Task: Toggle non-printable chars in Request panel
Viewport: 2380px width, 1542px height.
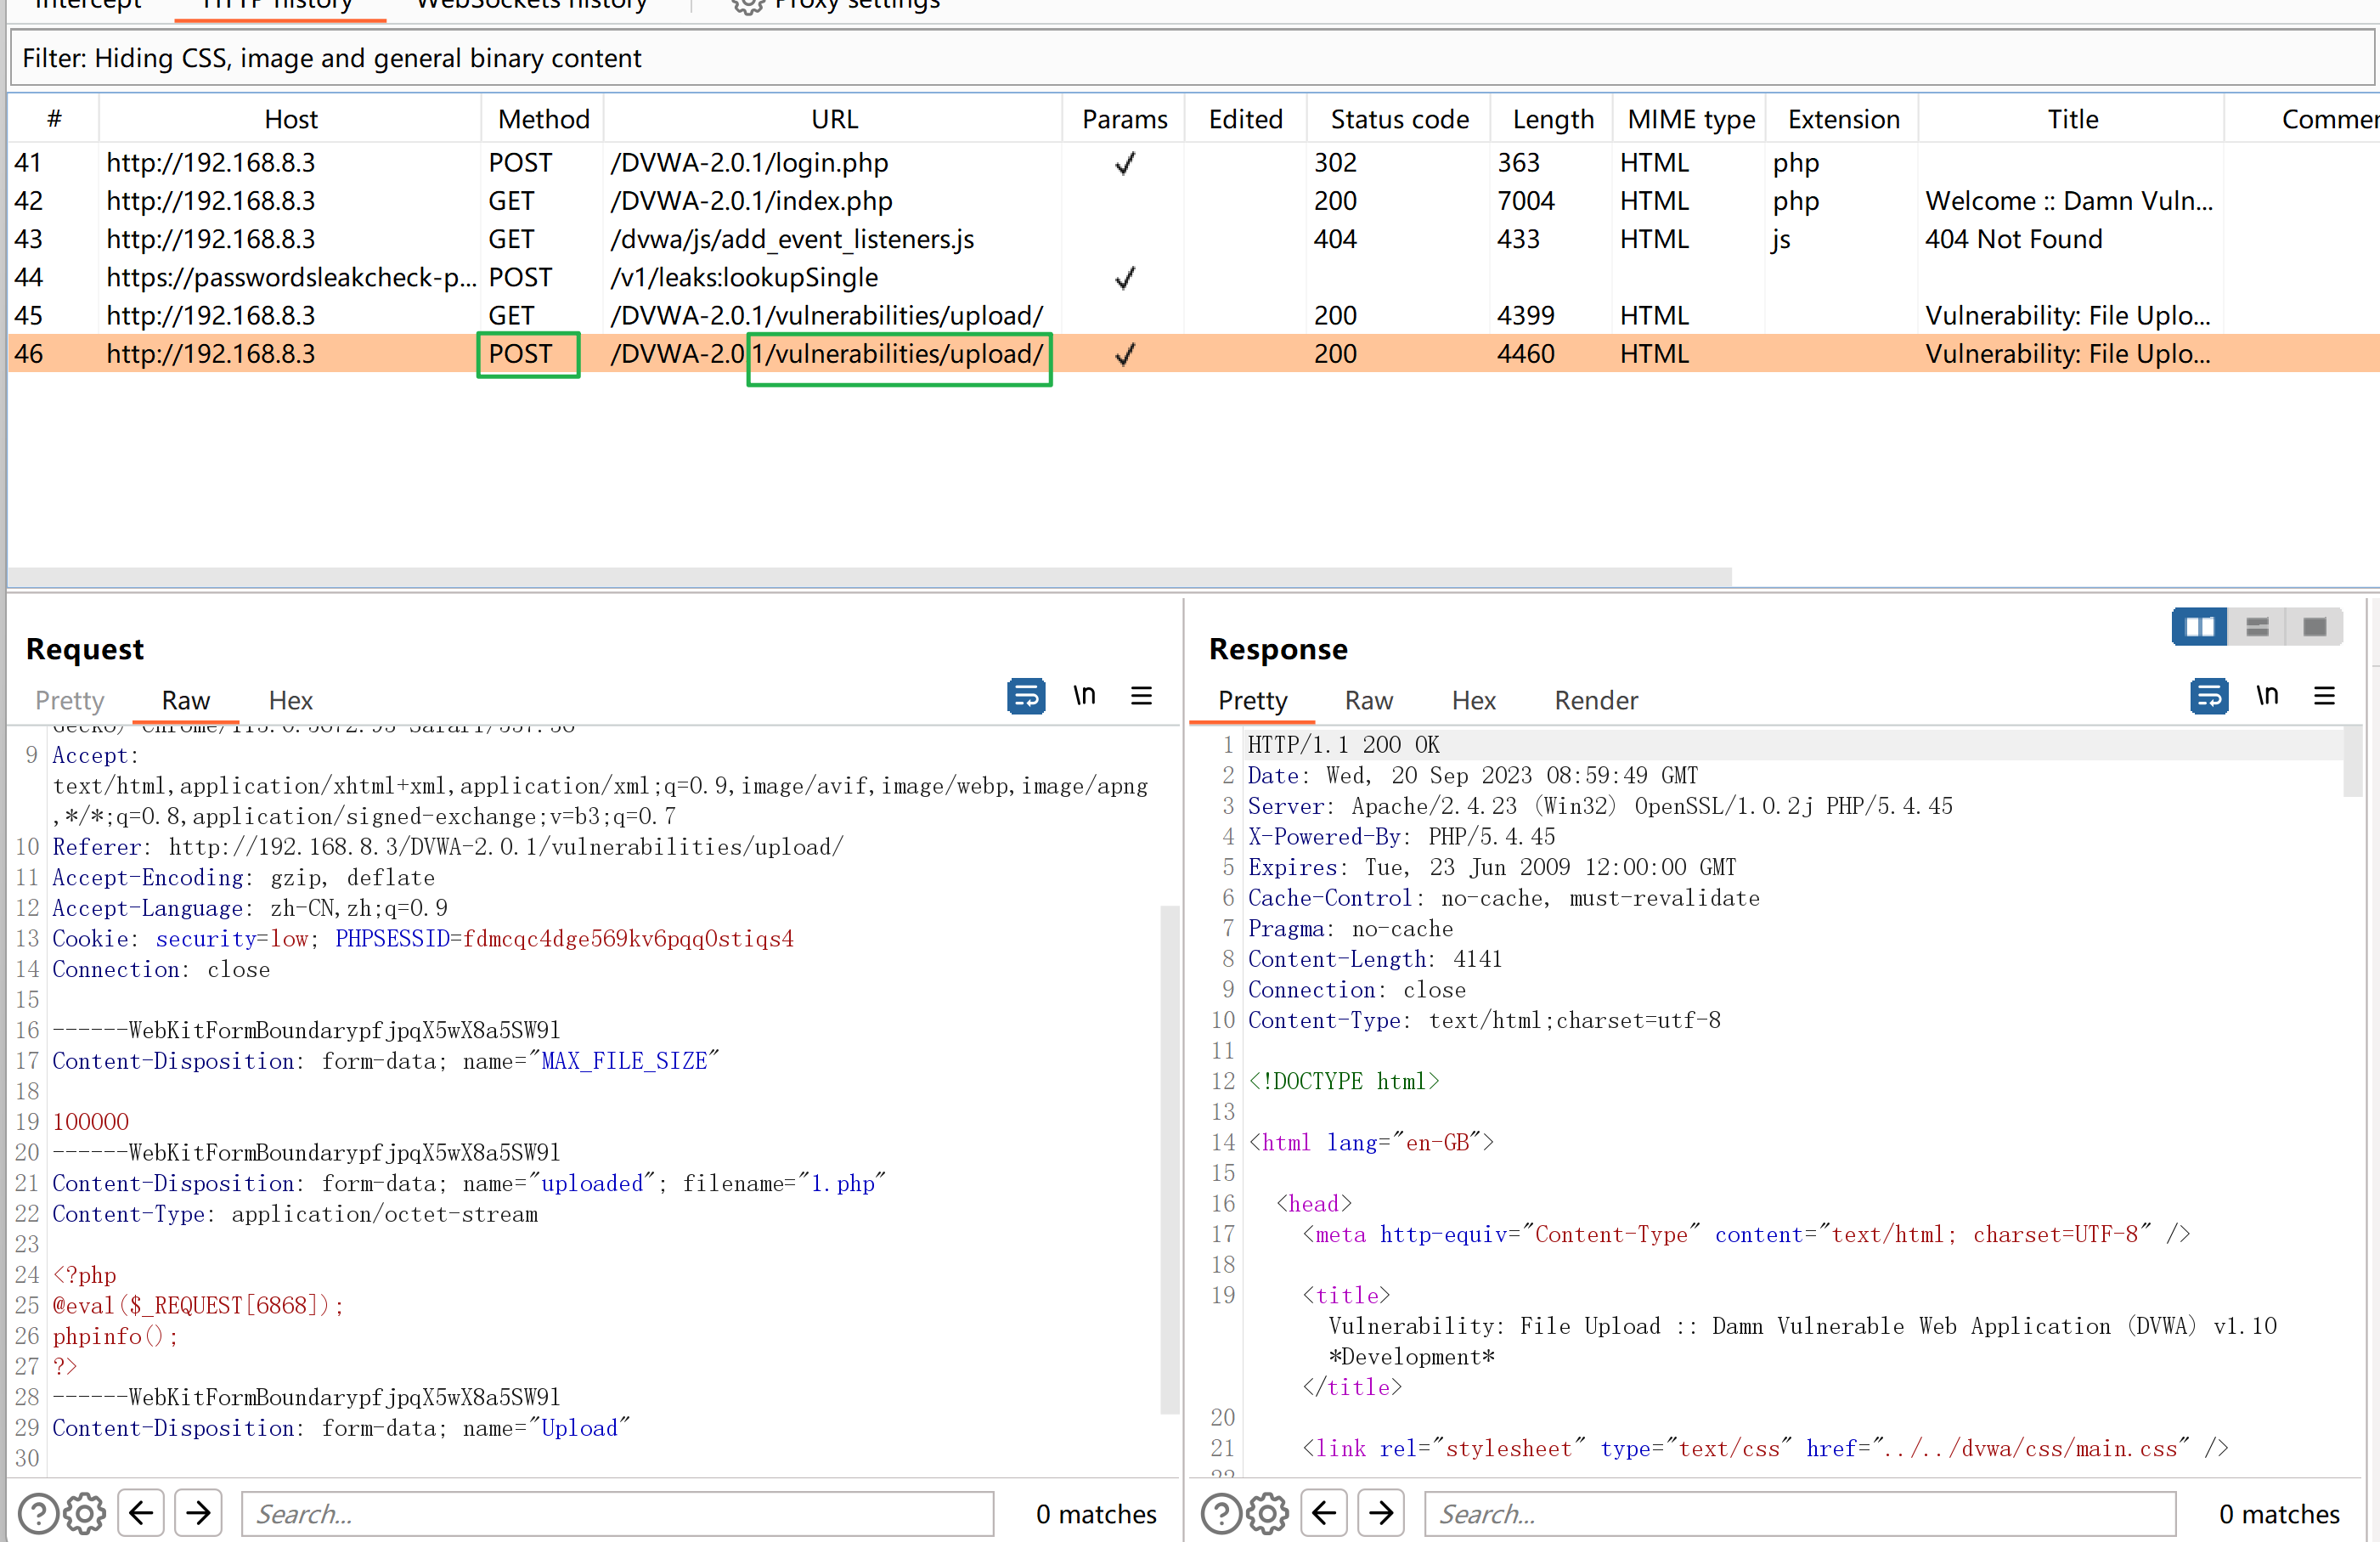Action: pos(1084,696)
